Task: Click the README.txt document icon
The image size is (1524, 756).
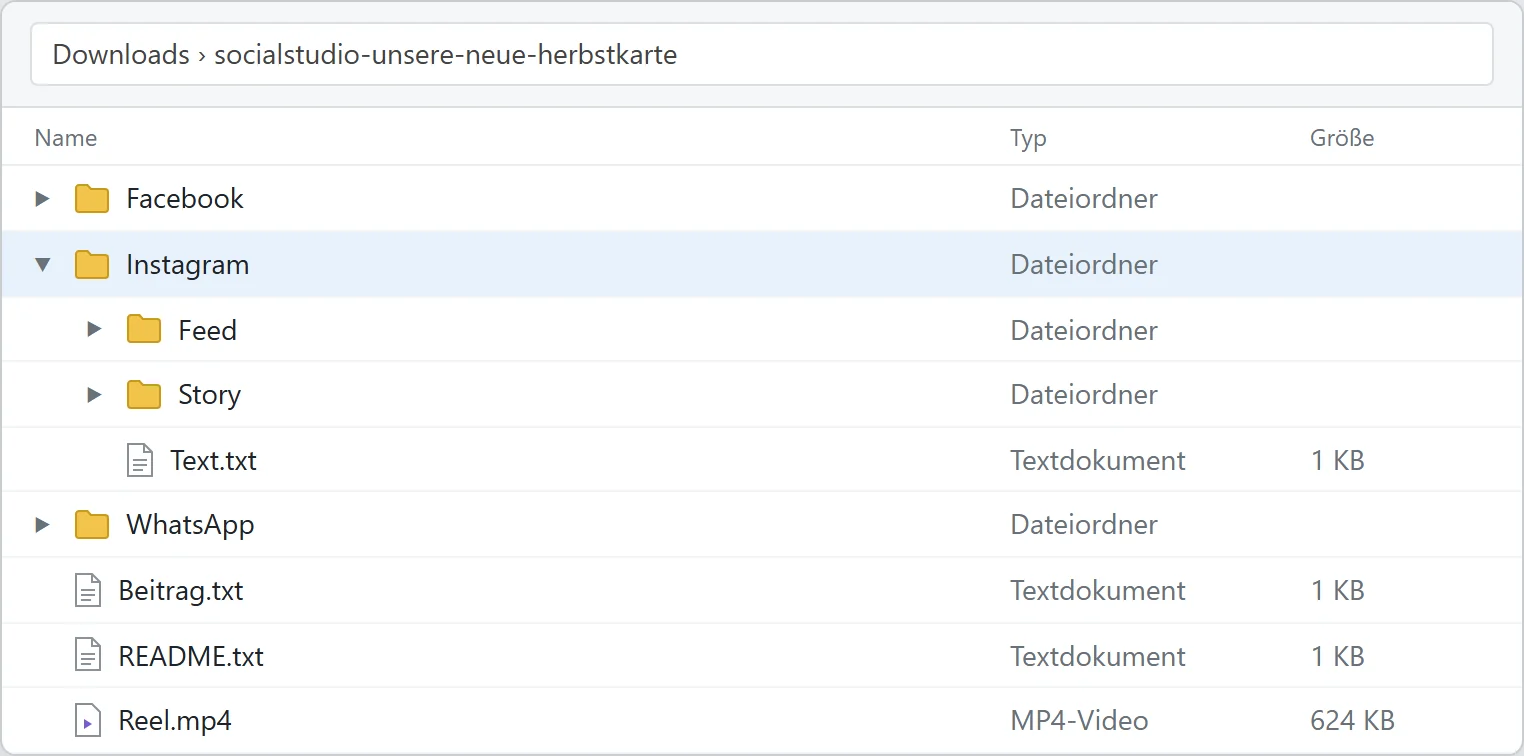Action: (88, 656)
